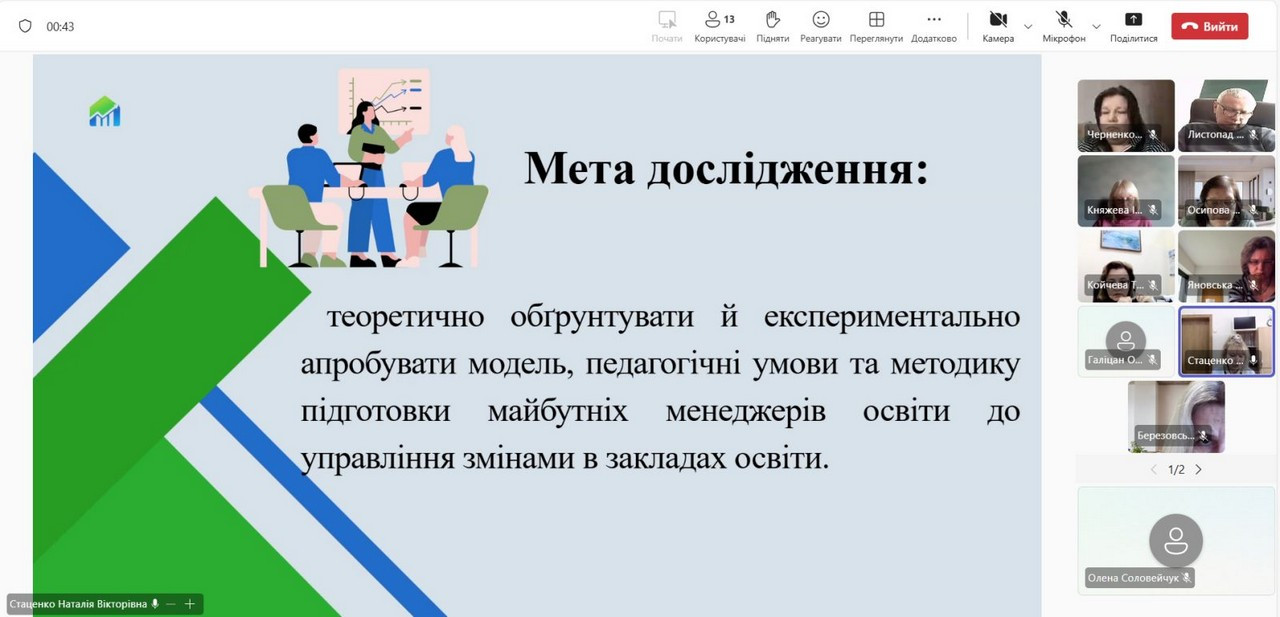The image size is (1280, 617).
Task: Zoom in shared content with plus
Action: click(x=189, y=604)
